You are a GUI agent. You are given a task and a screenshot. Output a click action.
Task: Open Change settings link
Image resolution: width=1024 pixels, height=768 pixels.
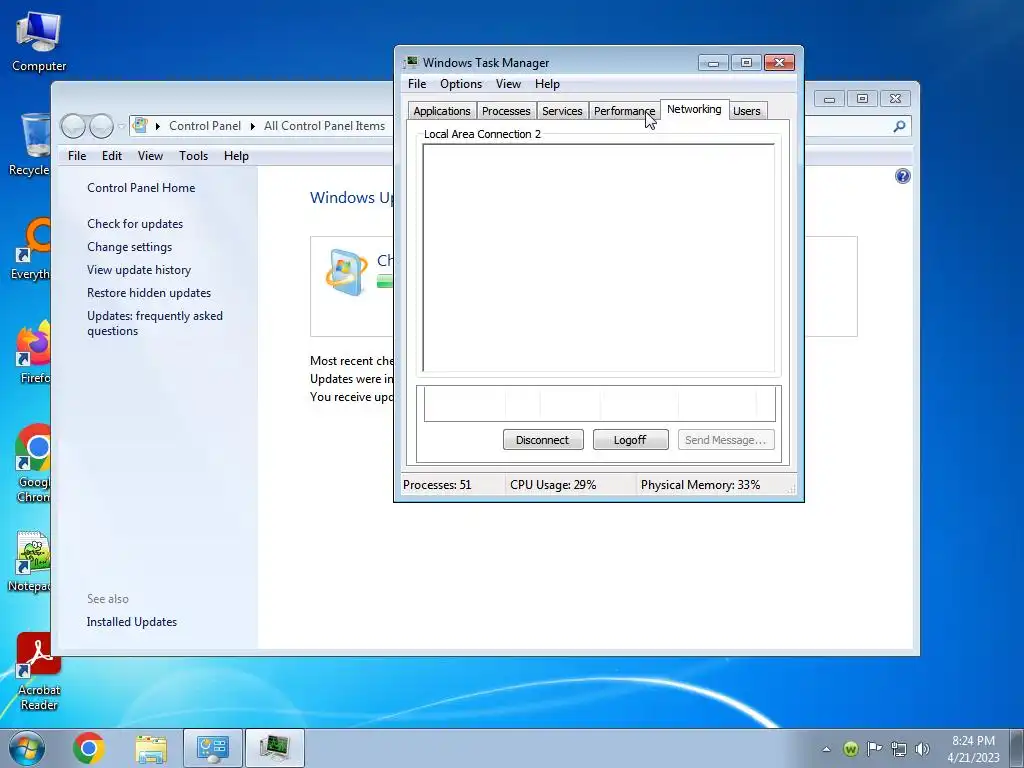[129, 247]
